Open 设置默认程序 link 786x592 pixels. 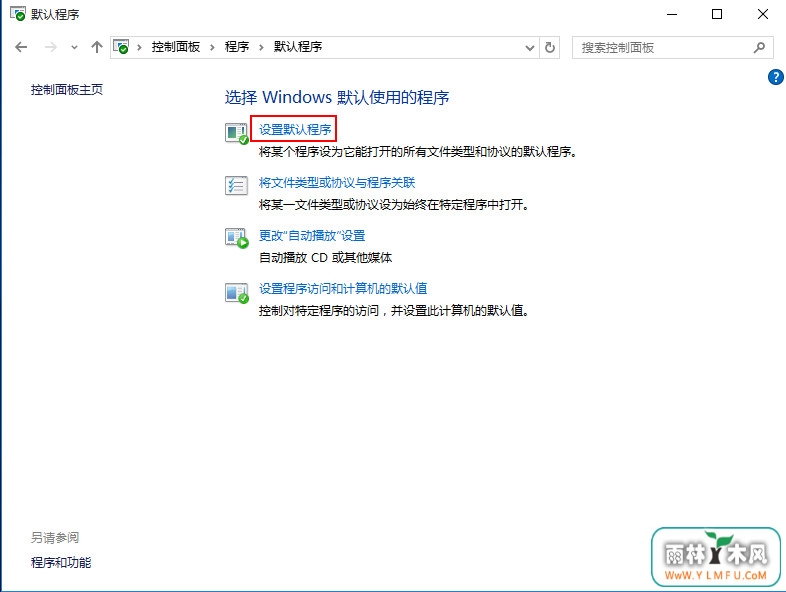tap(295, 129)
